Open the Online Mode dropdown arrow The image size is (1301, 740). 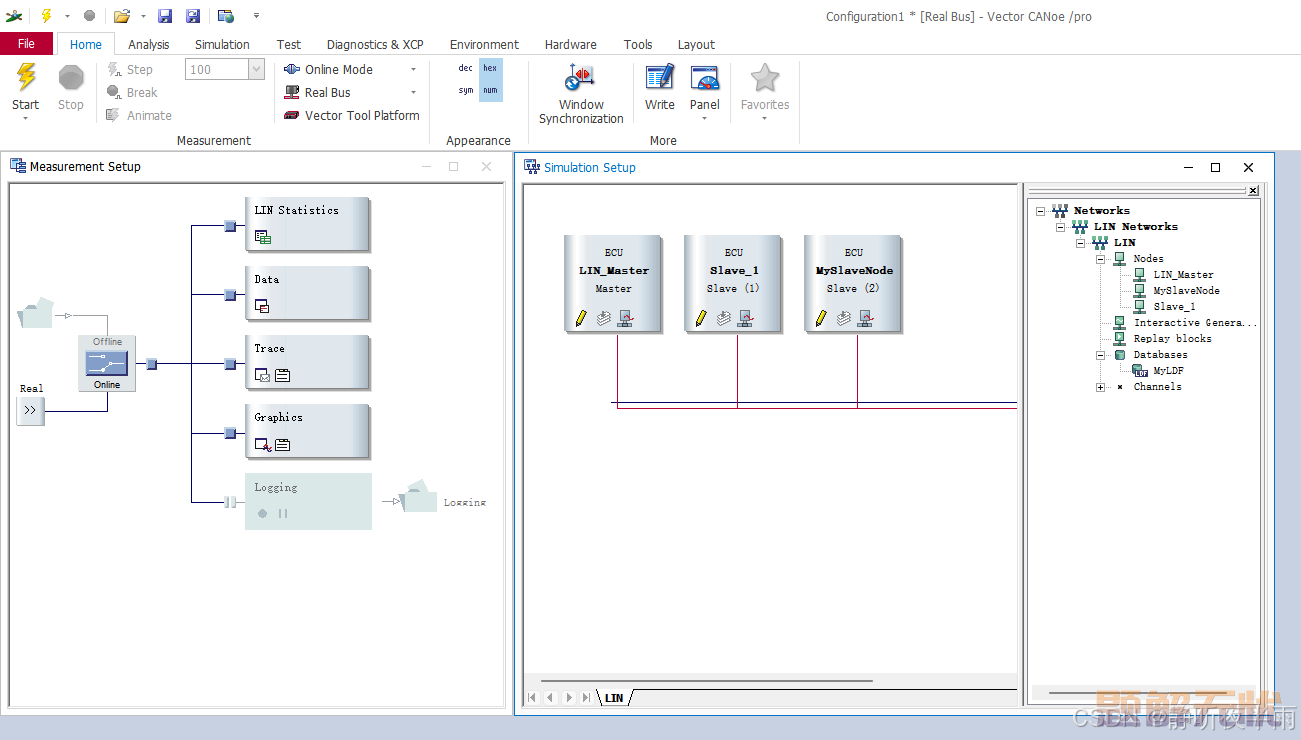pyautogui.click(x=413, y=69)
